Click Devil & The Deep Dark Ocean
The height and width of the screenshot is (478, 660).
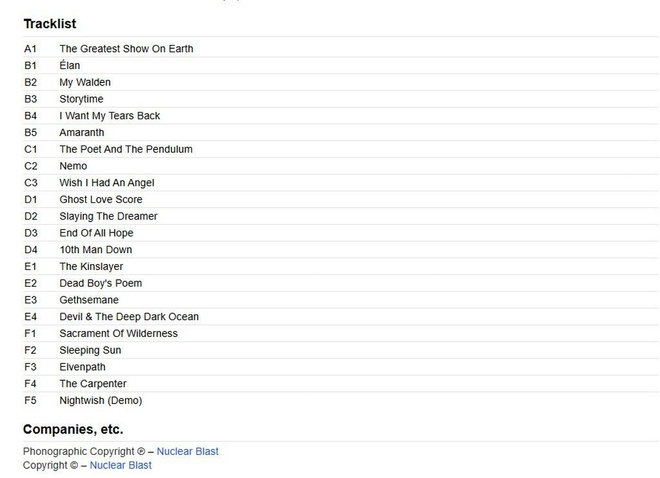[x=129, y=317]
